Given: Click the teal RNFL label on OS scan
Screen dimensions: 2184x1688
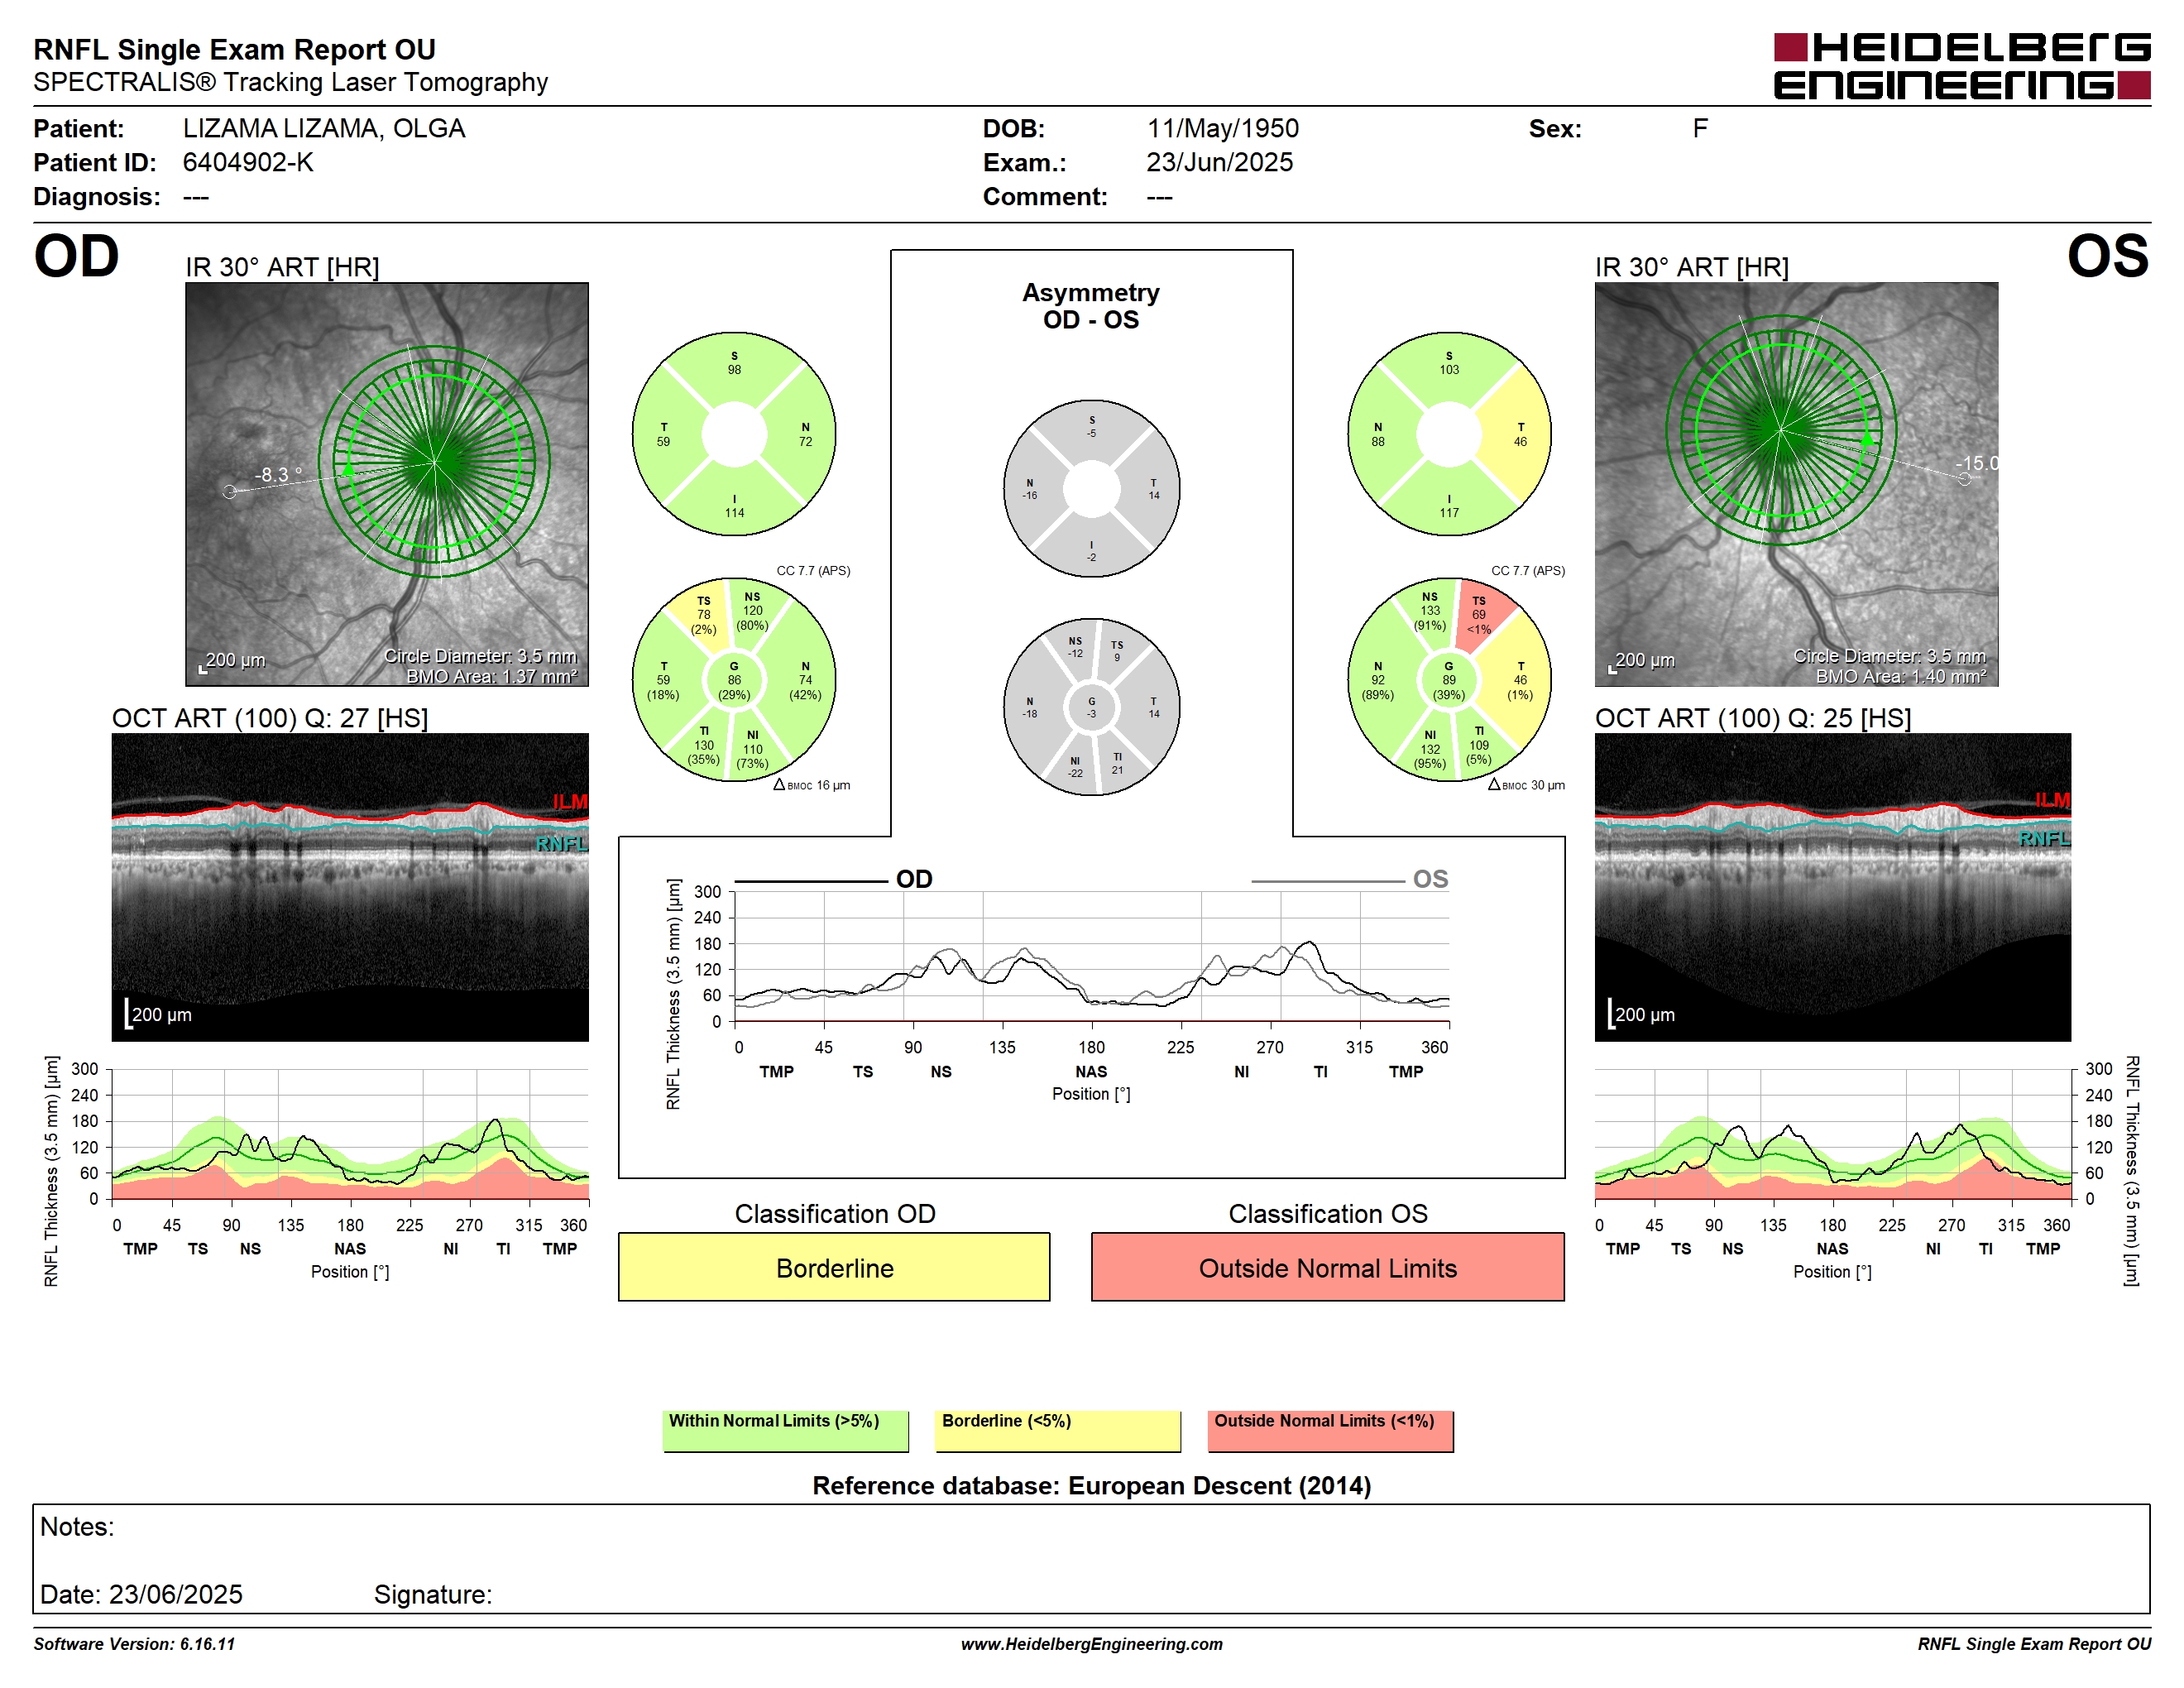Looking at the screenshot, I should 2044,839.
